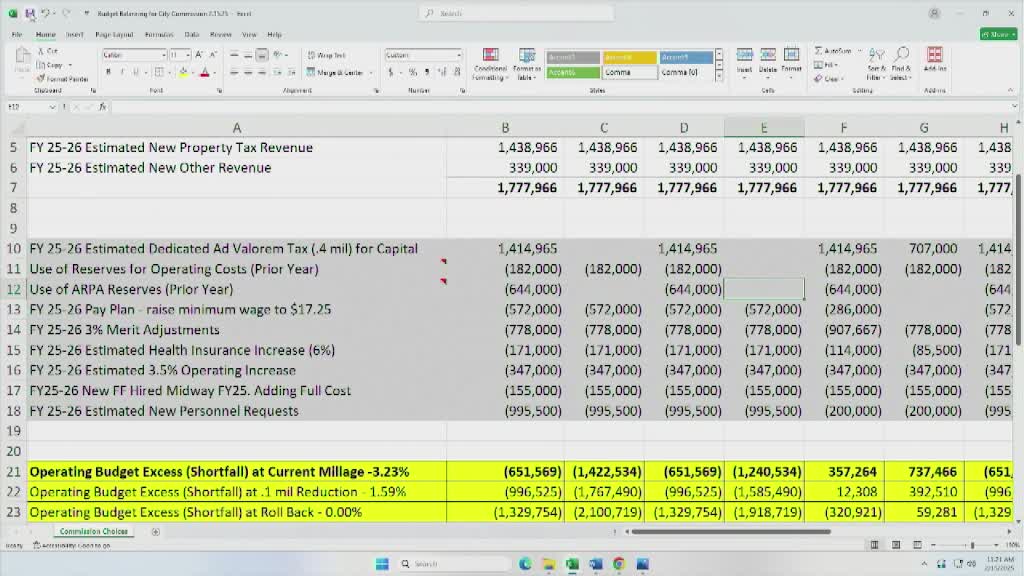Switch to Page Break Preview view
Screen dimensions: 1024x576
click(917, 545)
